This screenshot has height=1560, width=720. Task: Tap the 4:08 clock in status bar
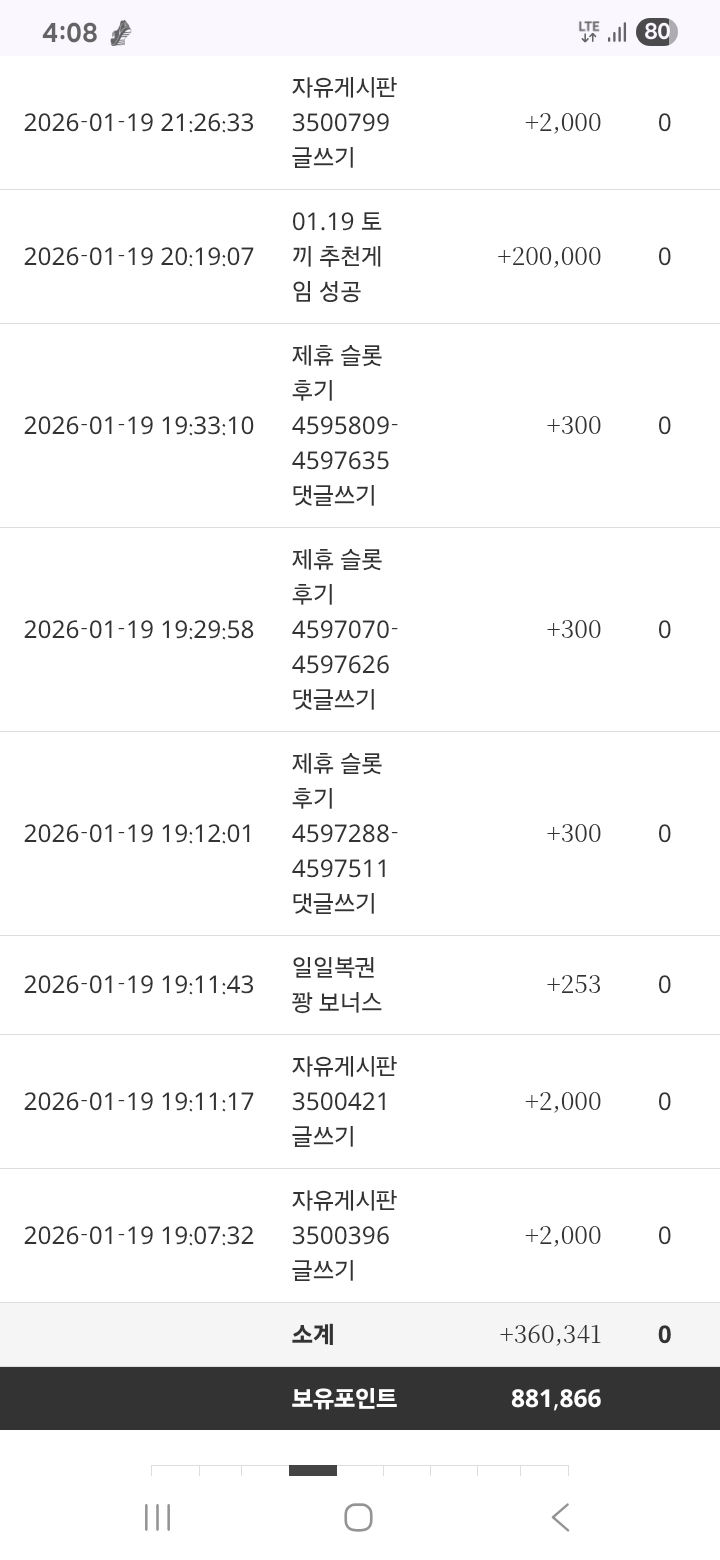[69, 33]
